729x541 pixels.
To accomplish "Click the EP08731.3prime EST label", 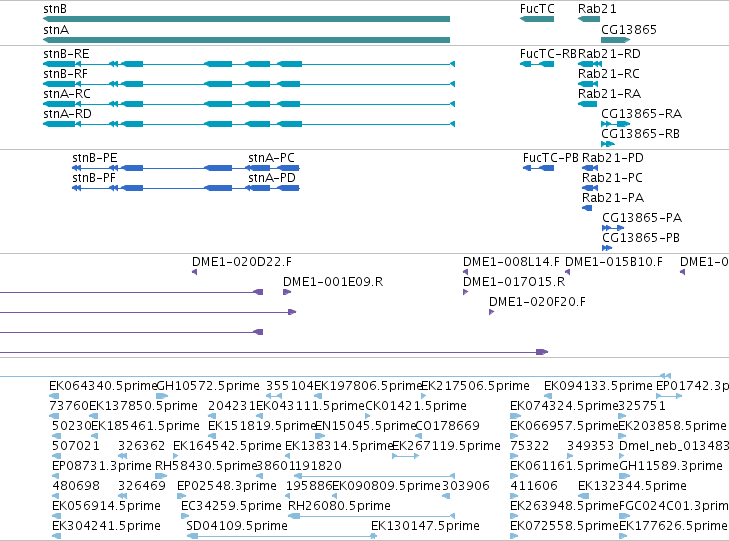I will [x=102, y=466].
